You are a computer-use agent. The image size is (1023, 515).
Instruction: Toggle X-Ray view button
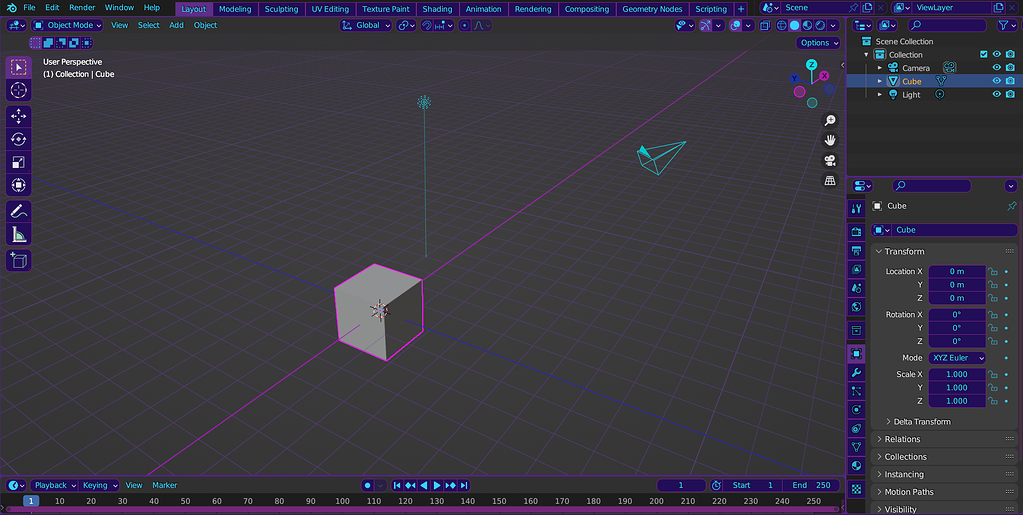coord(765,25)
